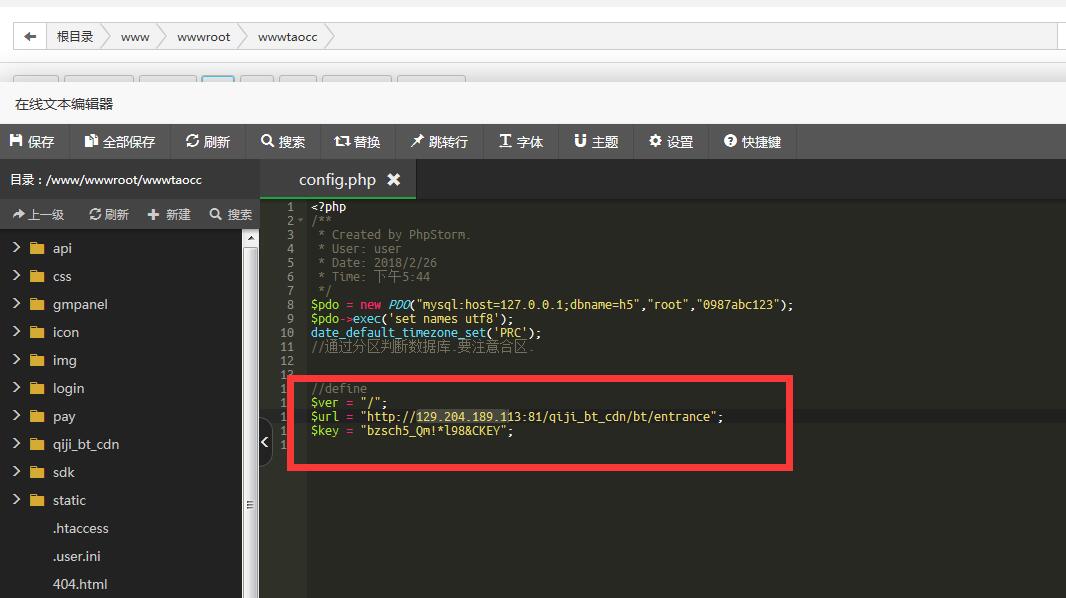
Task: Open the Replace (替换) tool
Action: click(x=357, y=142)
